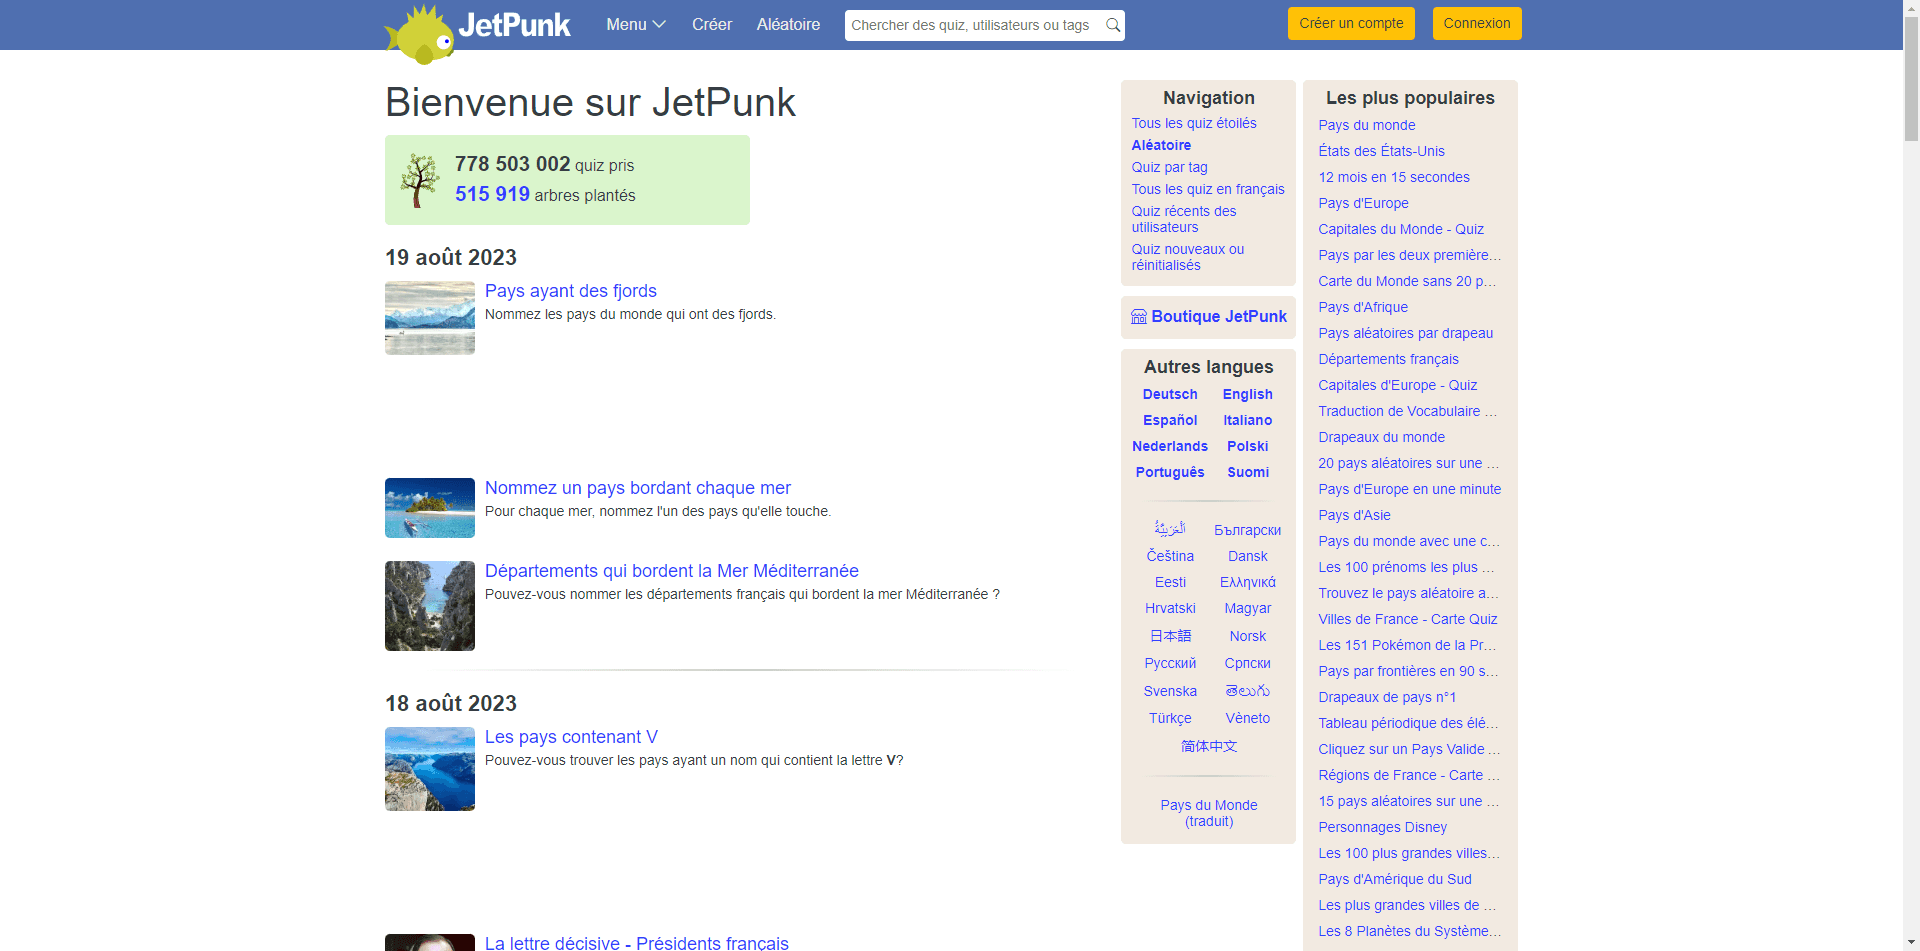Open the Menu dropdown in header
Image resolution: width=1920 pixels, height=951 pixels.
(x=635, y=25)
